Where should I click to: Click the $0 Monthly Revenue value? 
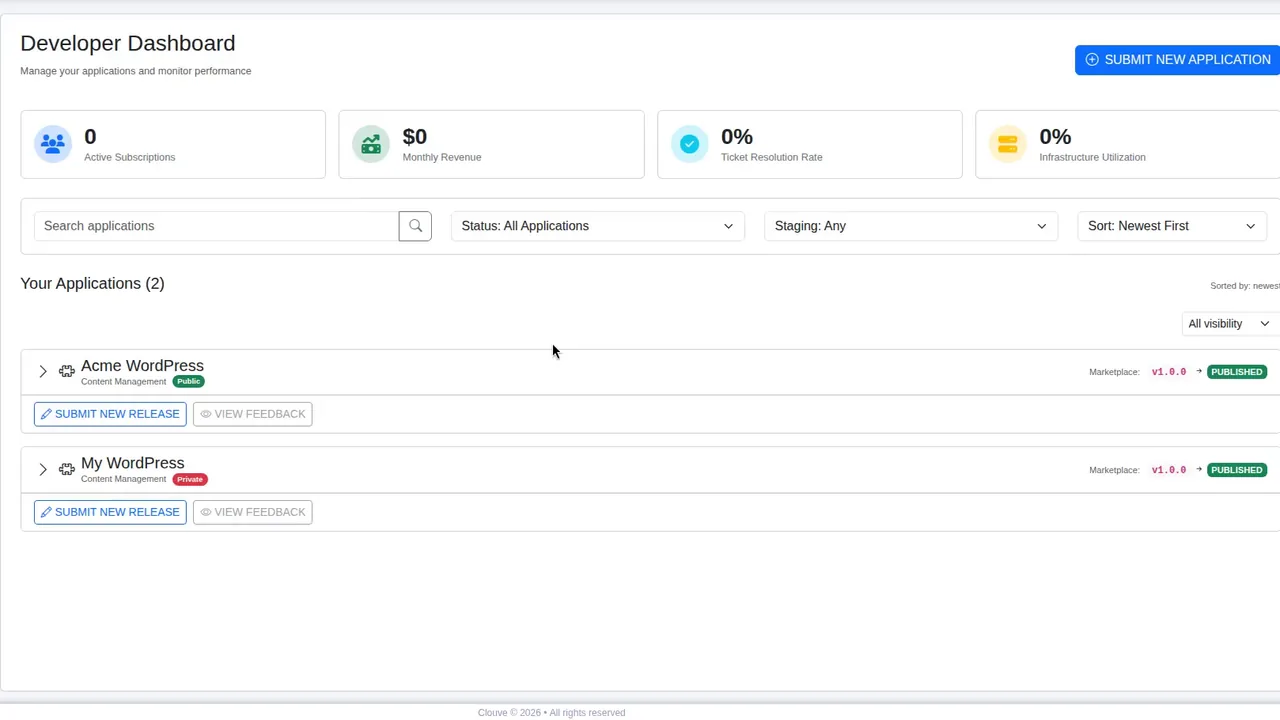coord(414,137)
